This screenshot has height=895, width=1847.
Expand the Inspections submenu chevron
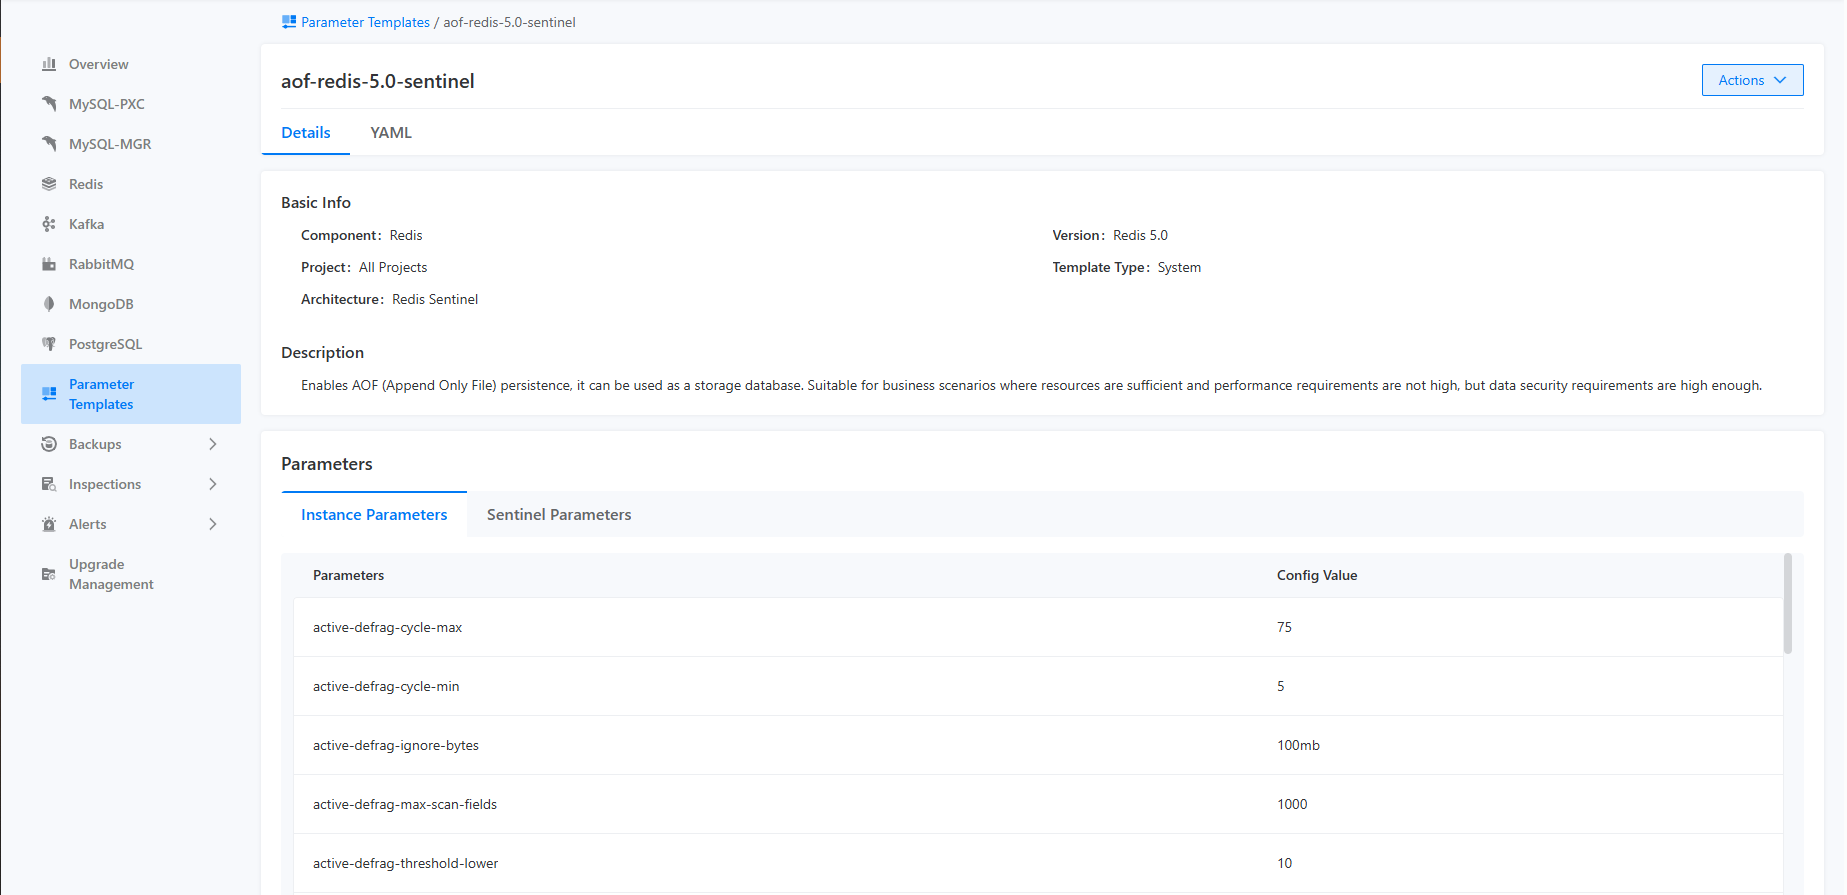click(x=212, y=484)
